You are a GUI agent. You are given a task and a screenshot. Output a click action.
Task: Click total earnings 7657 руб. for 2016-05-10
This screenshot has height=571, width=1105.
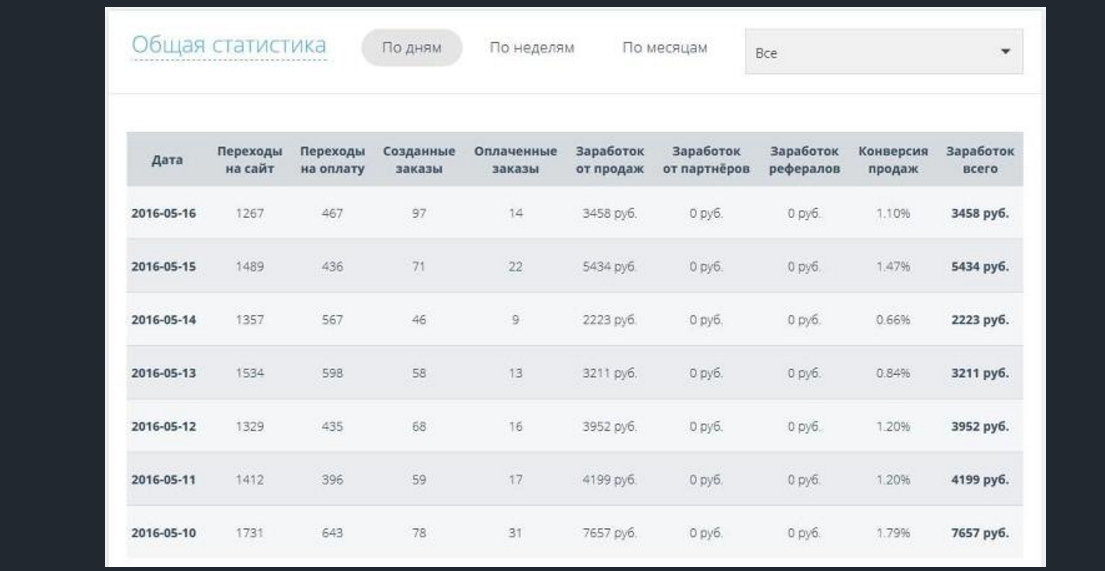[980, 533]
